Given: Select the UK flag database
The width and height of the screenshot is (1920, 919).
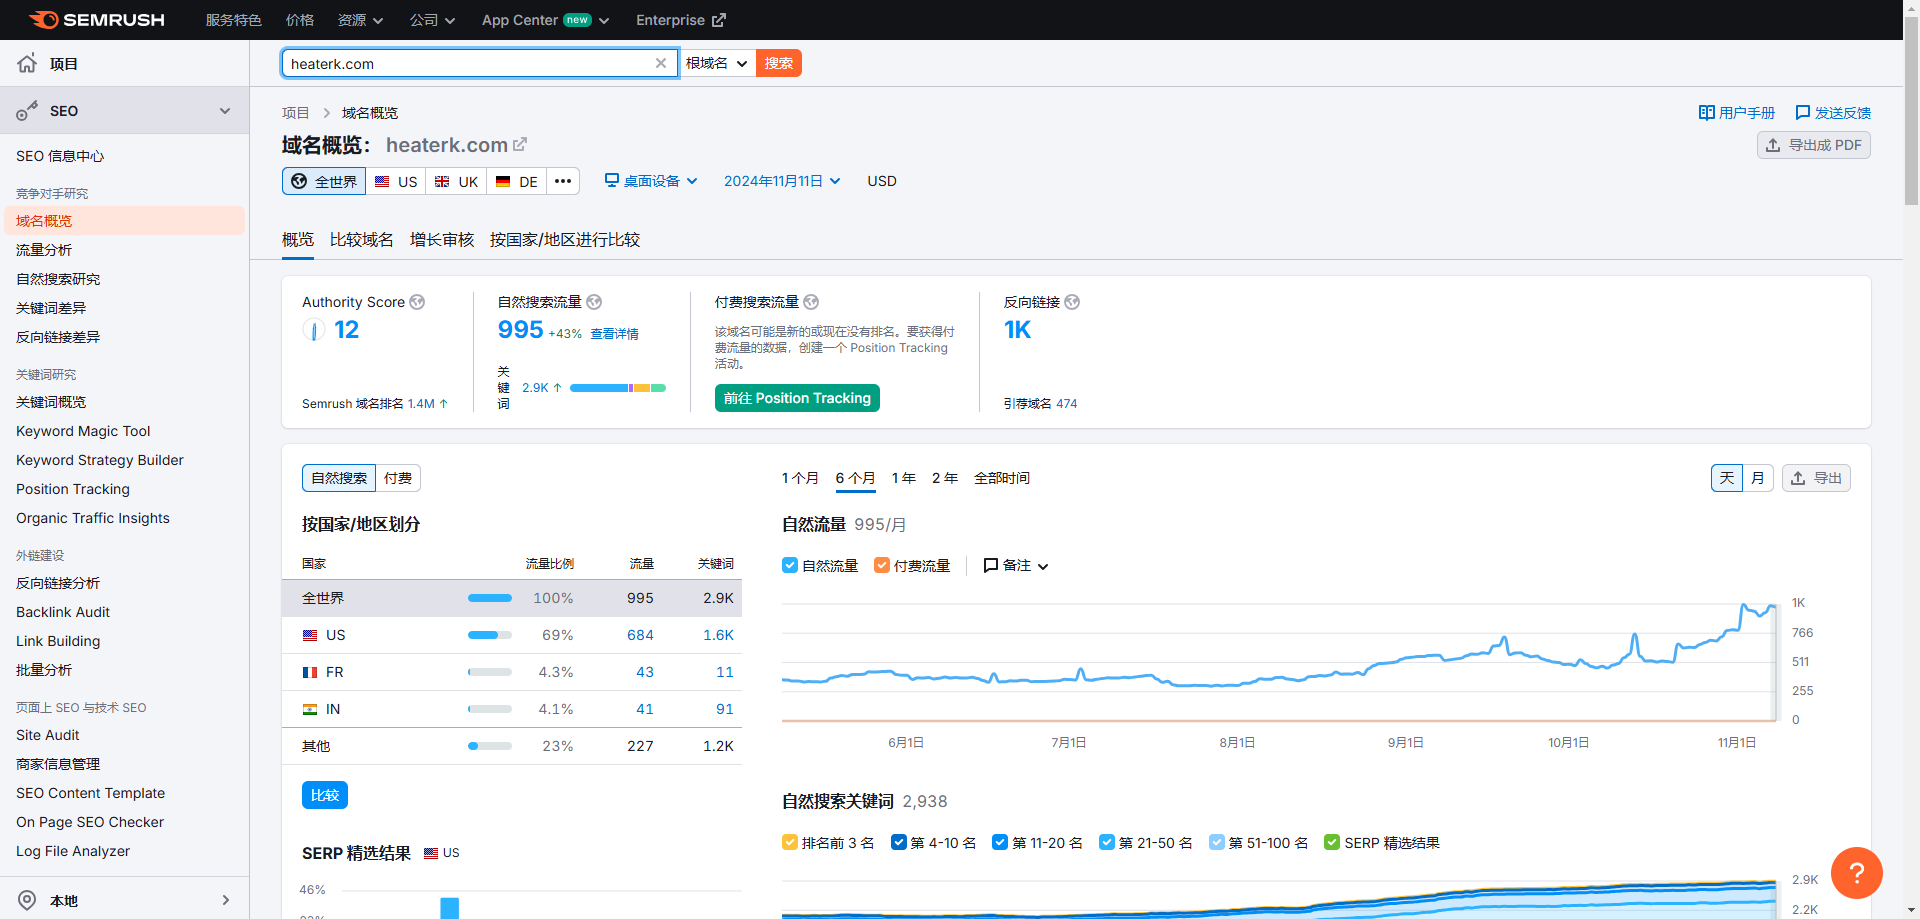Looking at the screenshot, I should click(x=456, y=181).
